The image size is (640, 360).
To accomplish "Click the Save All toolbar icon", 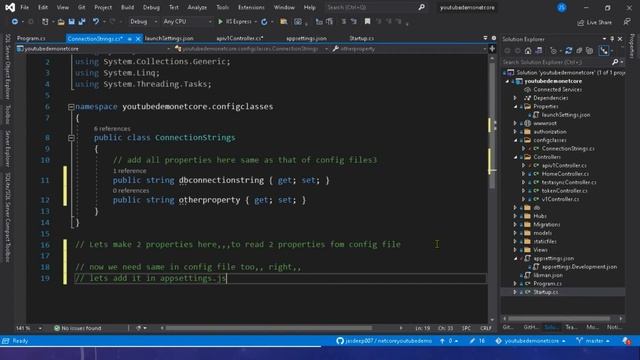I will pos(82,22).
